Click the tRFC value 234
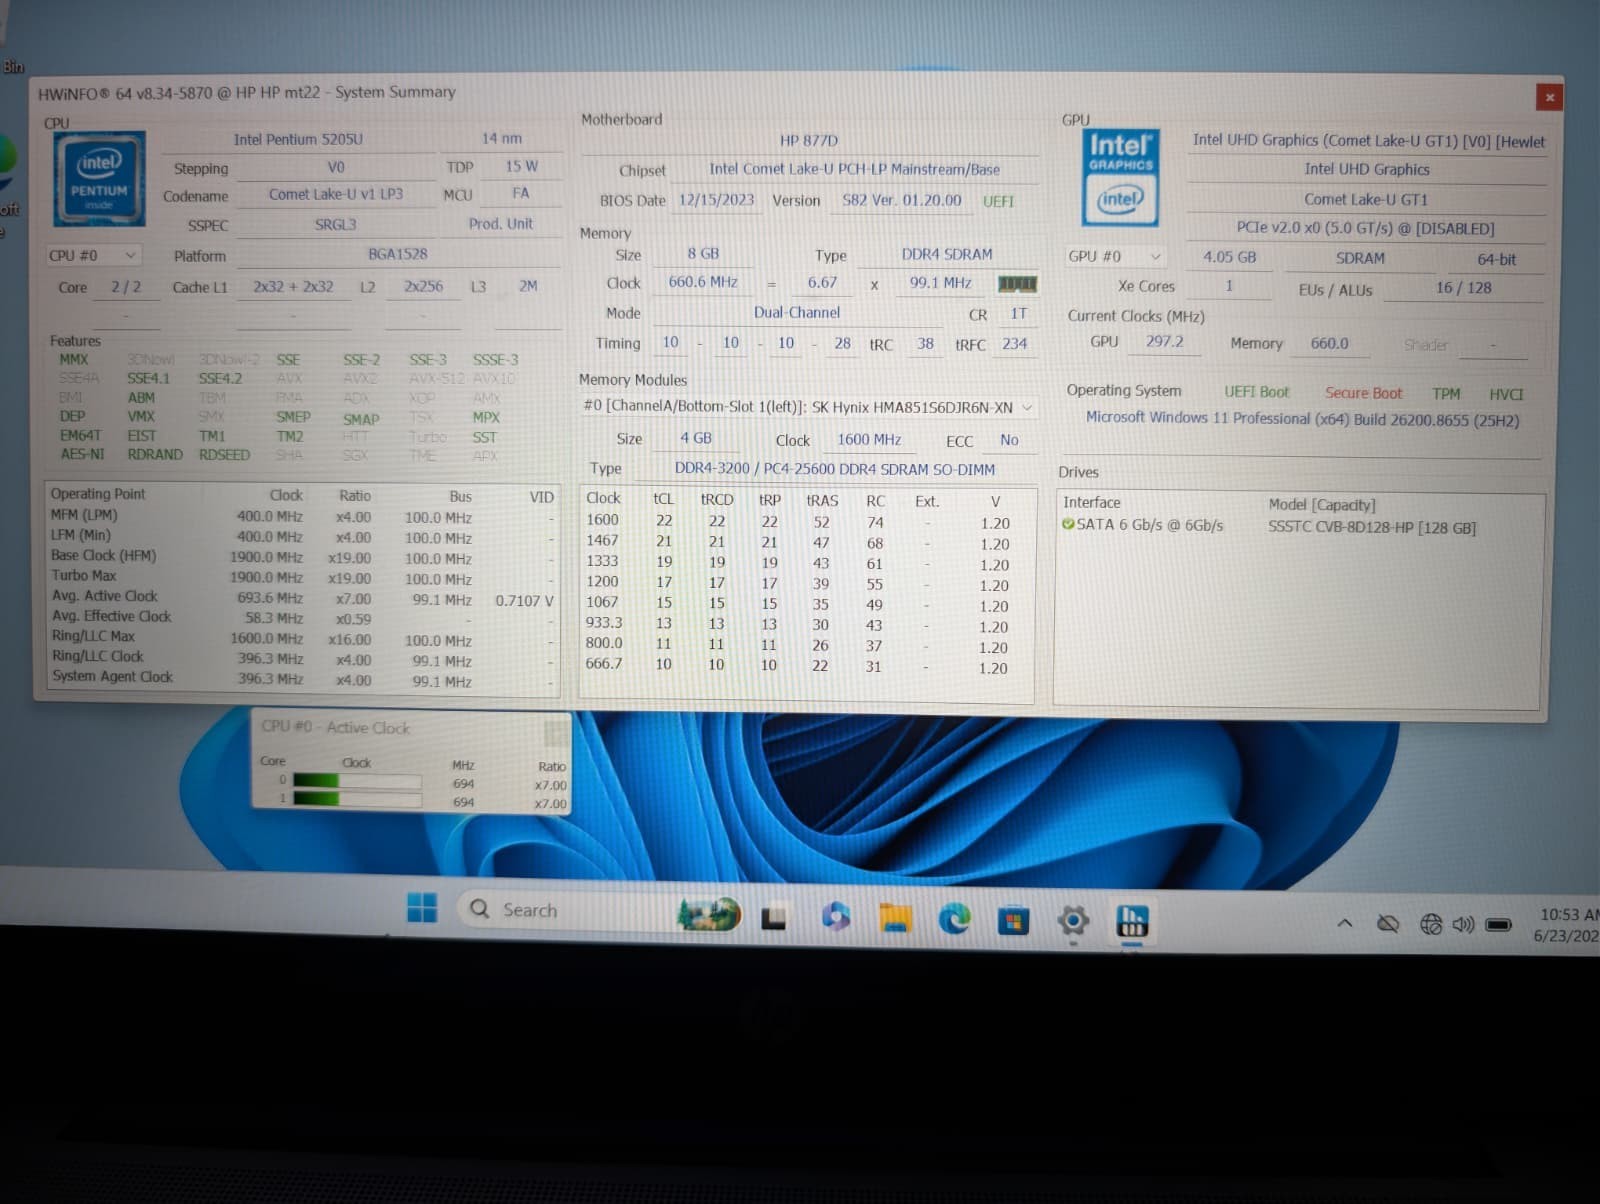1600x1204 pixels. 1014,343
